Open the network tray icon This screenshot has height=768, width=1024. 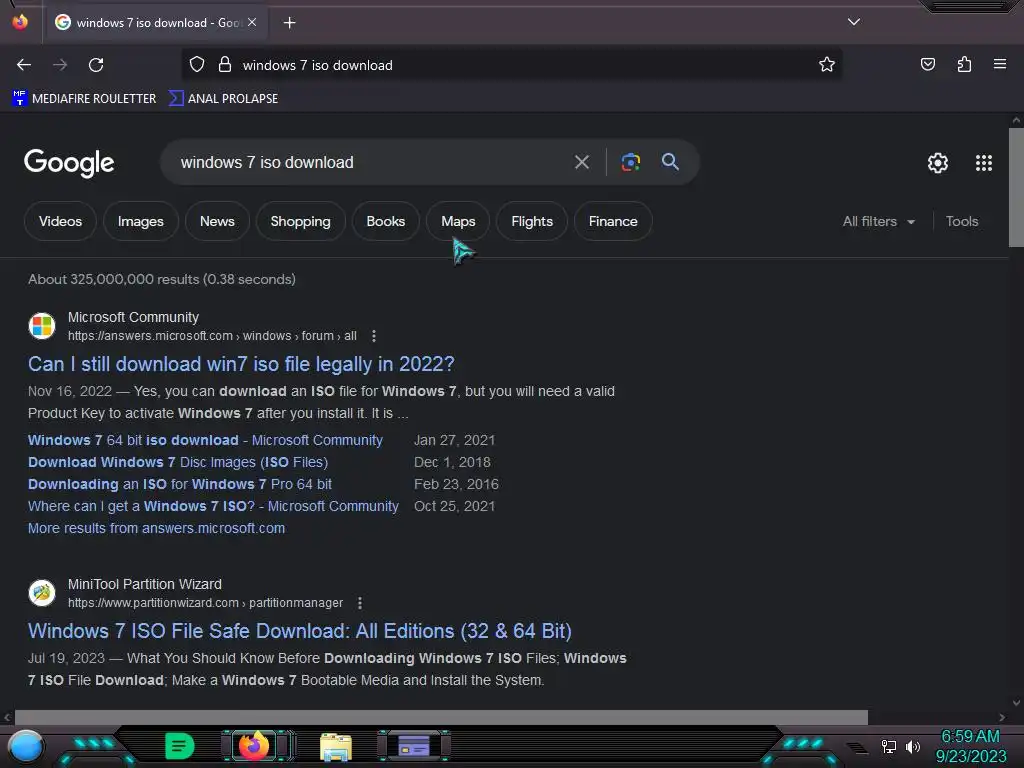coord(888,746)
